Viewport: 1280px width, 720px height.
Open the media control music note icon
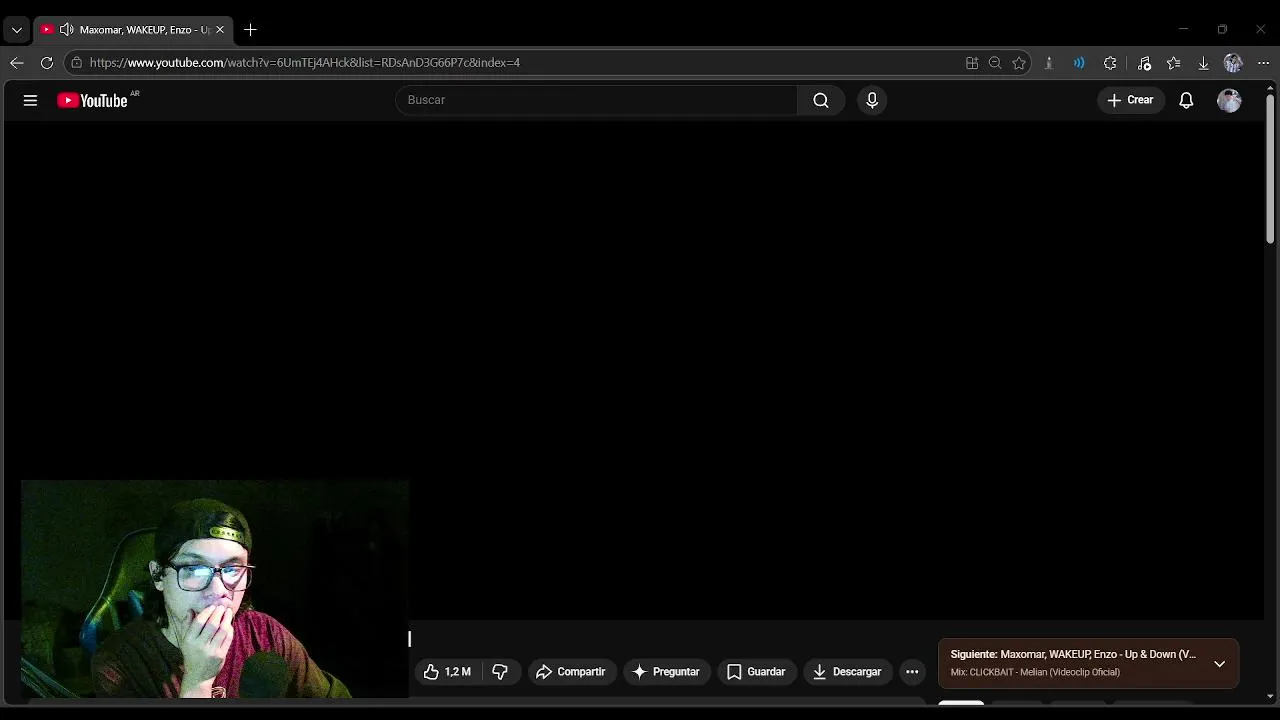point(1145,63)
